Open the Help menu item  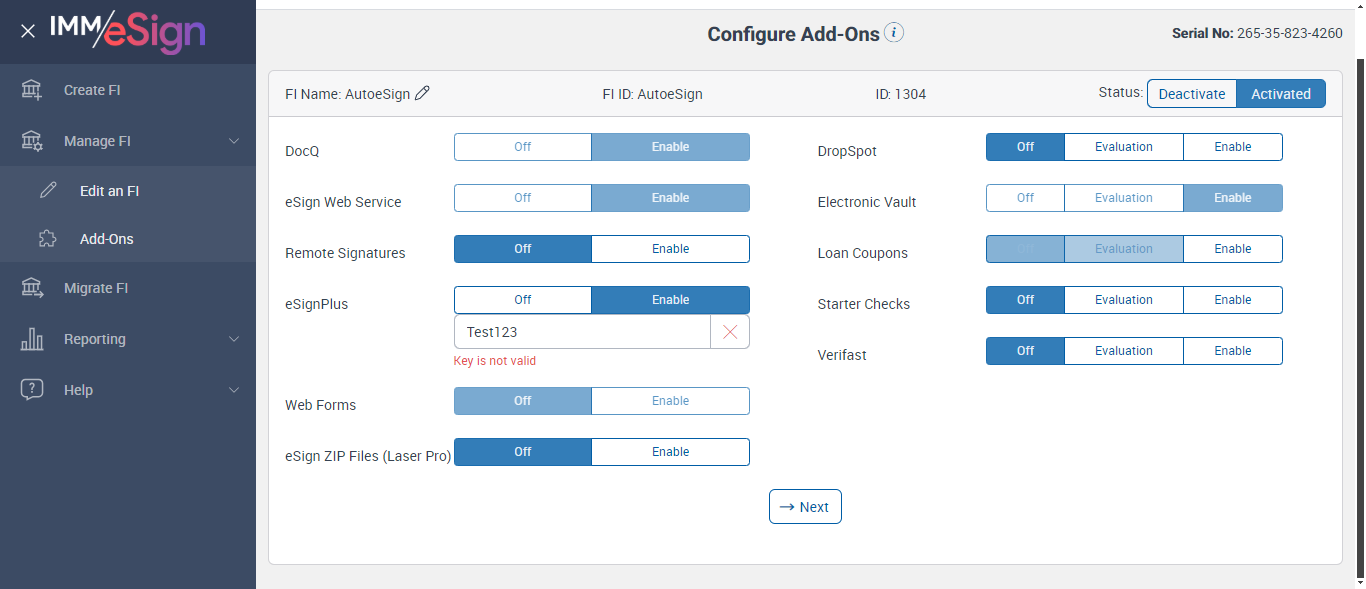click(78, 390)
